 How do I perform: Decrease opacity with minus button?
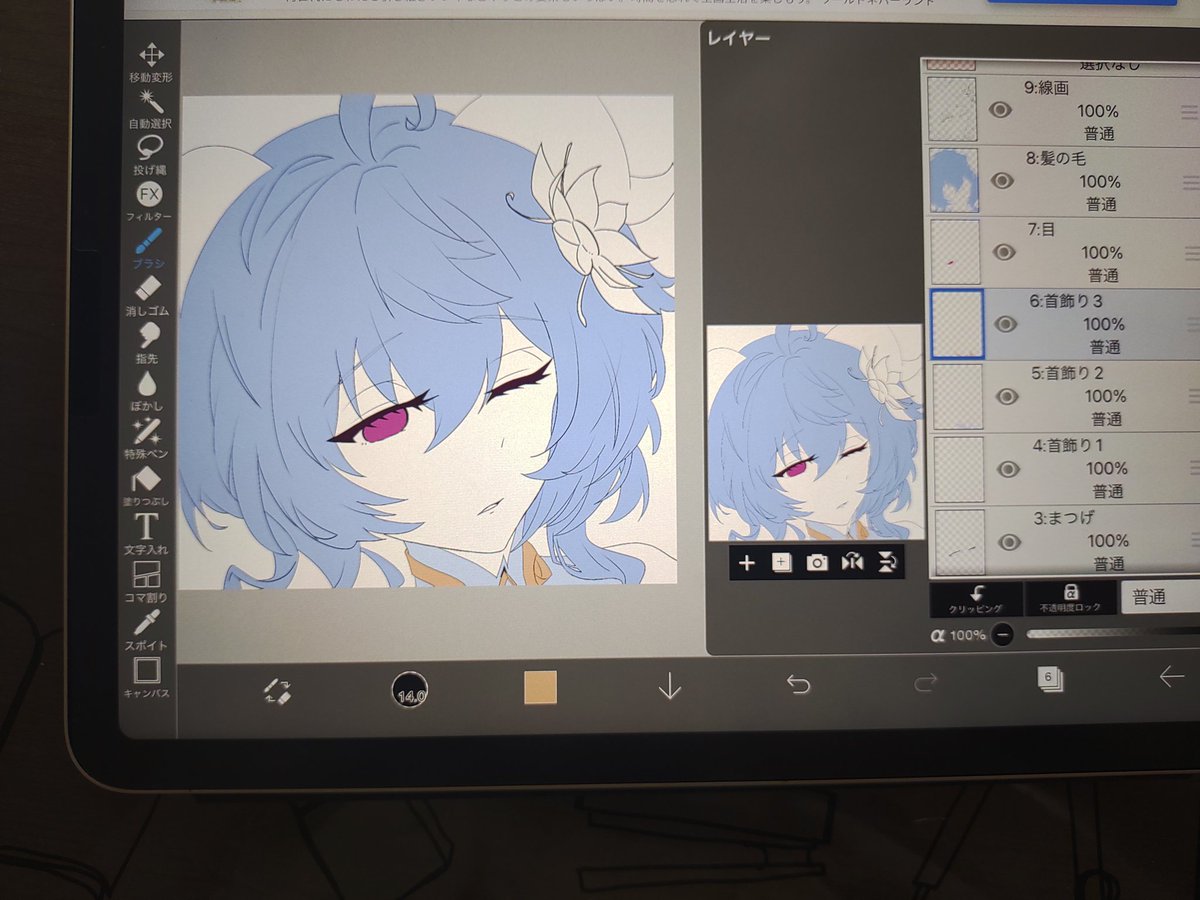point(1002,634)
